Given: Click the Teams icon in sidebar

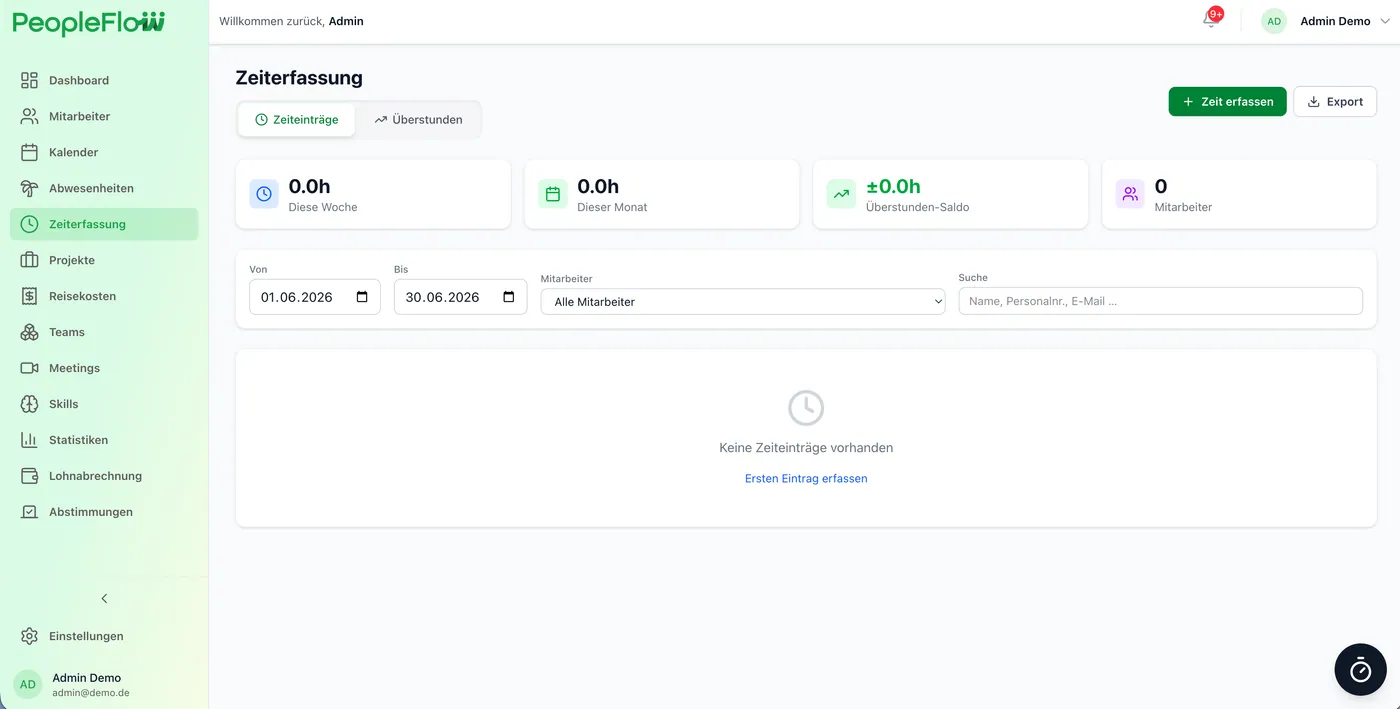Looking at the screenshot, I should point(29,332).
